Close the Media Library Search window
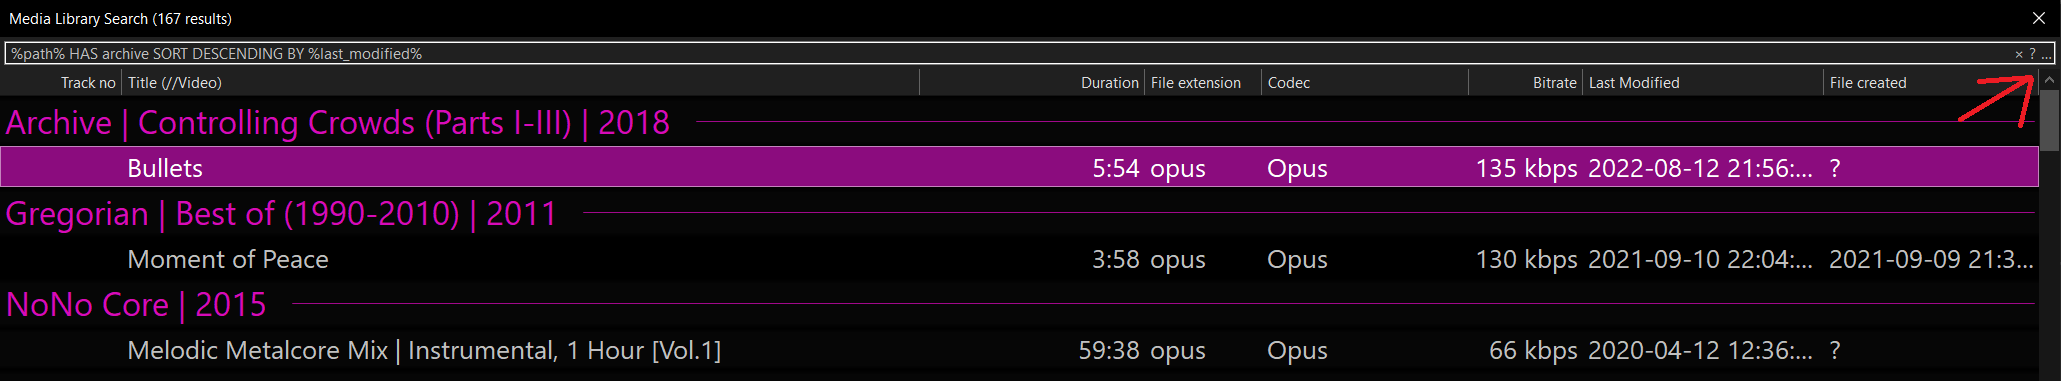This screenshot has width=2061, height=381. pos(2039,18)
